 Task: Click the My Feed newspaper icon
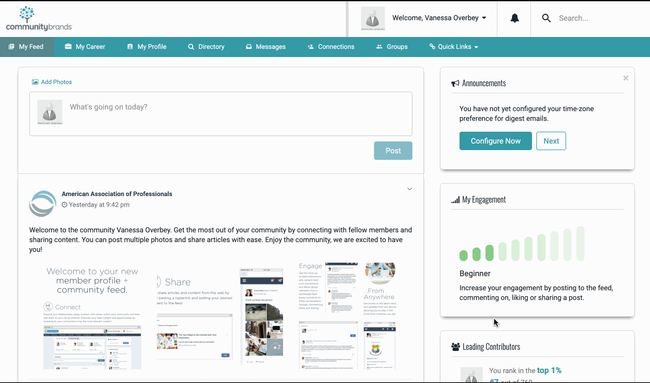coord(11,46)
